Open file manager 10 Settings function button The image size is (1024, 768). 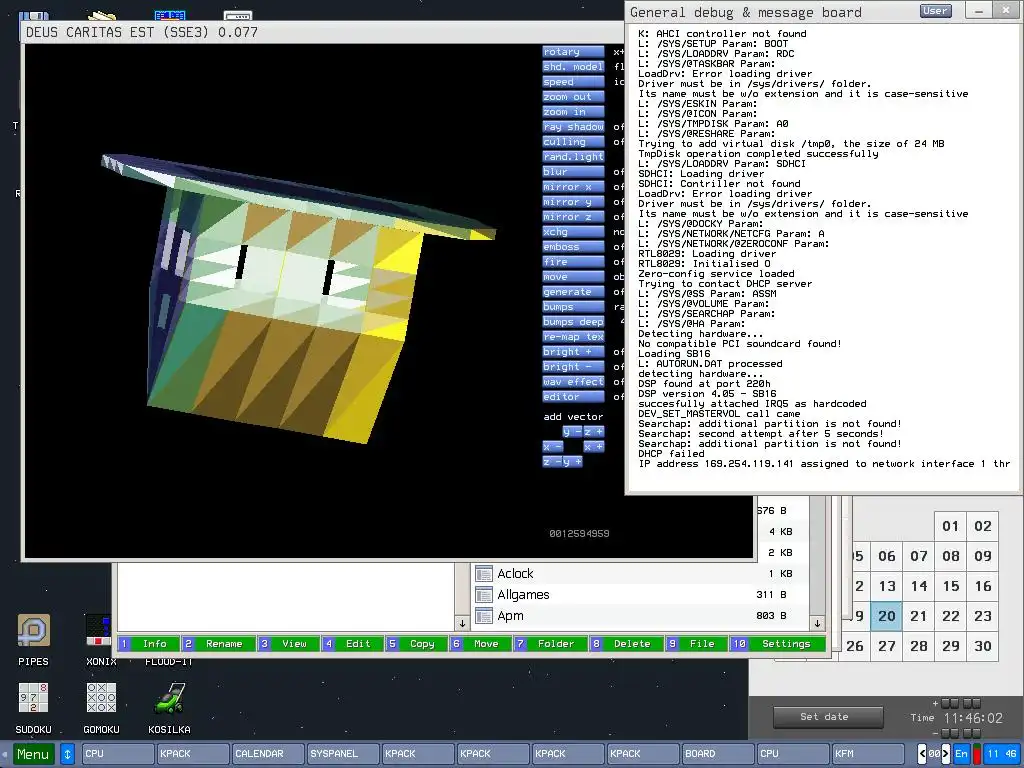coord(778,644)
